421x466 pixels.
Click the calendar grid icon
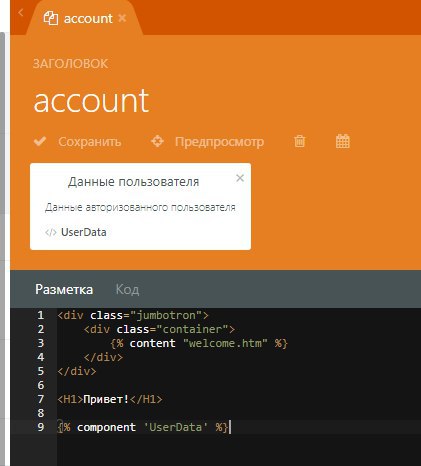[343, 141]
